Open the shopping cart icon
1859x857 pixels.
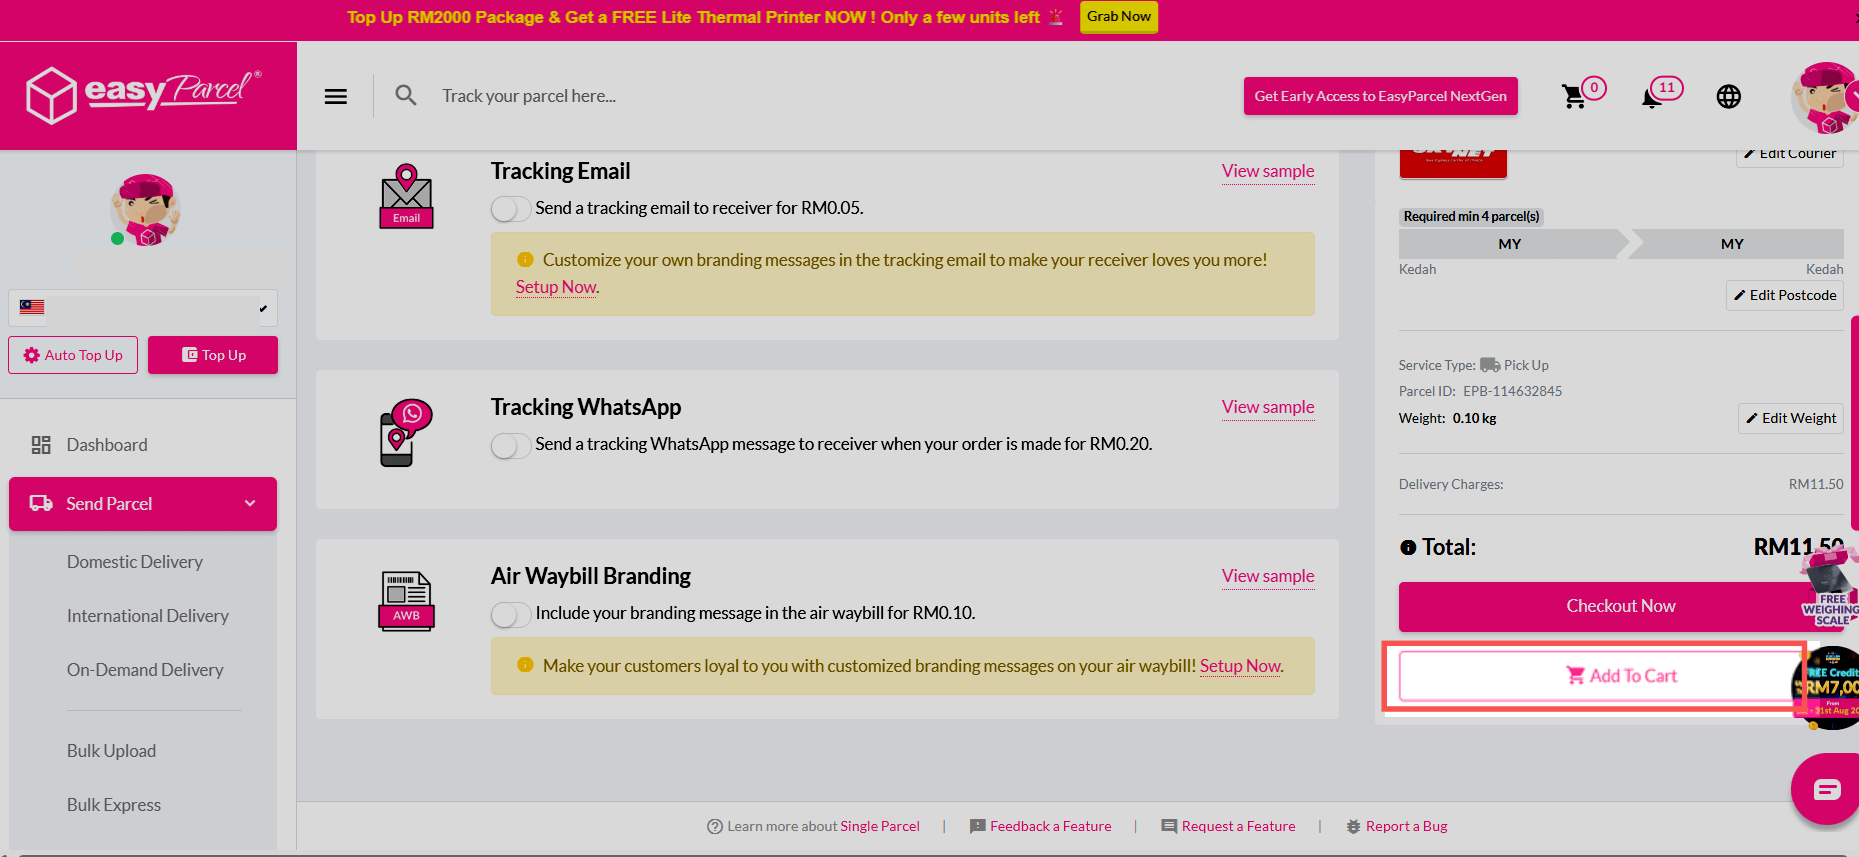[x=1574, y=96]
